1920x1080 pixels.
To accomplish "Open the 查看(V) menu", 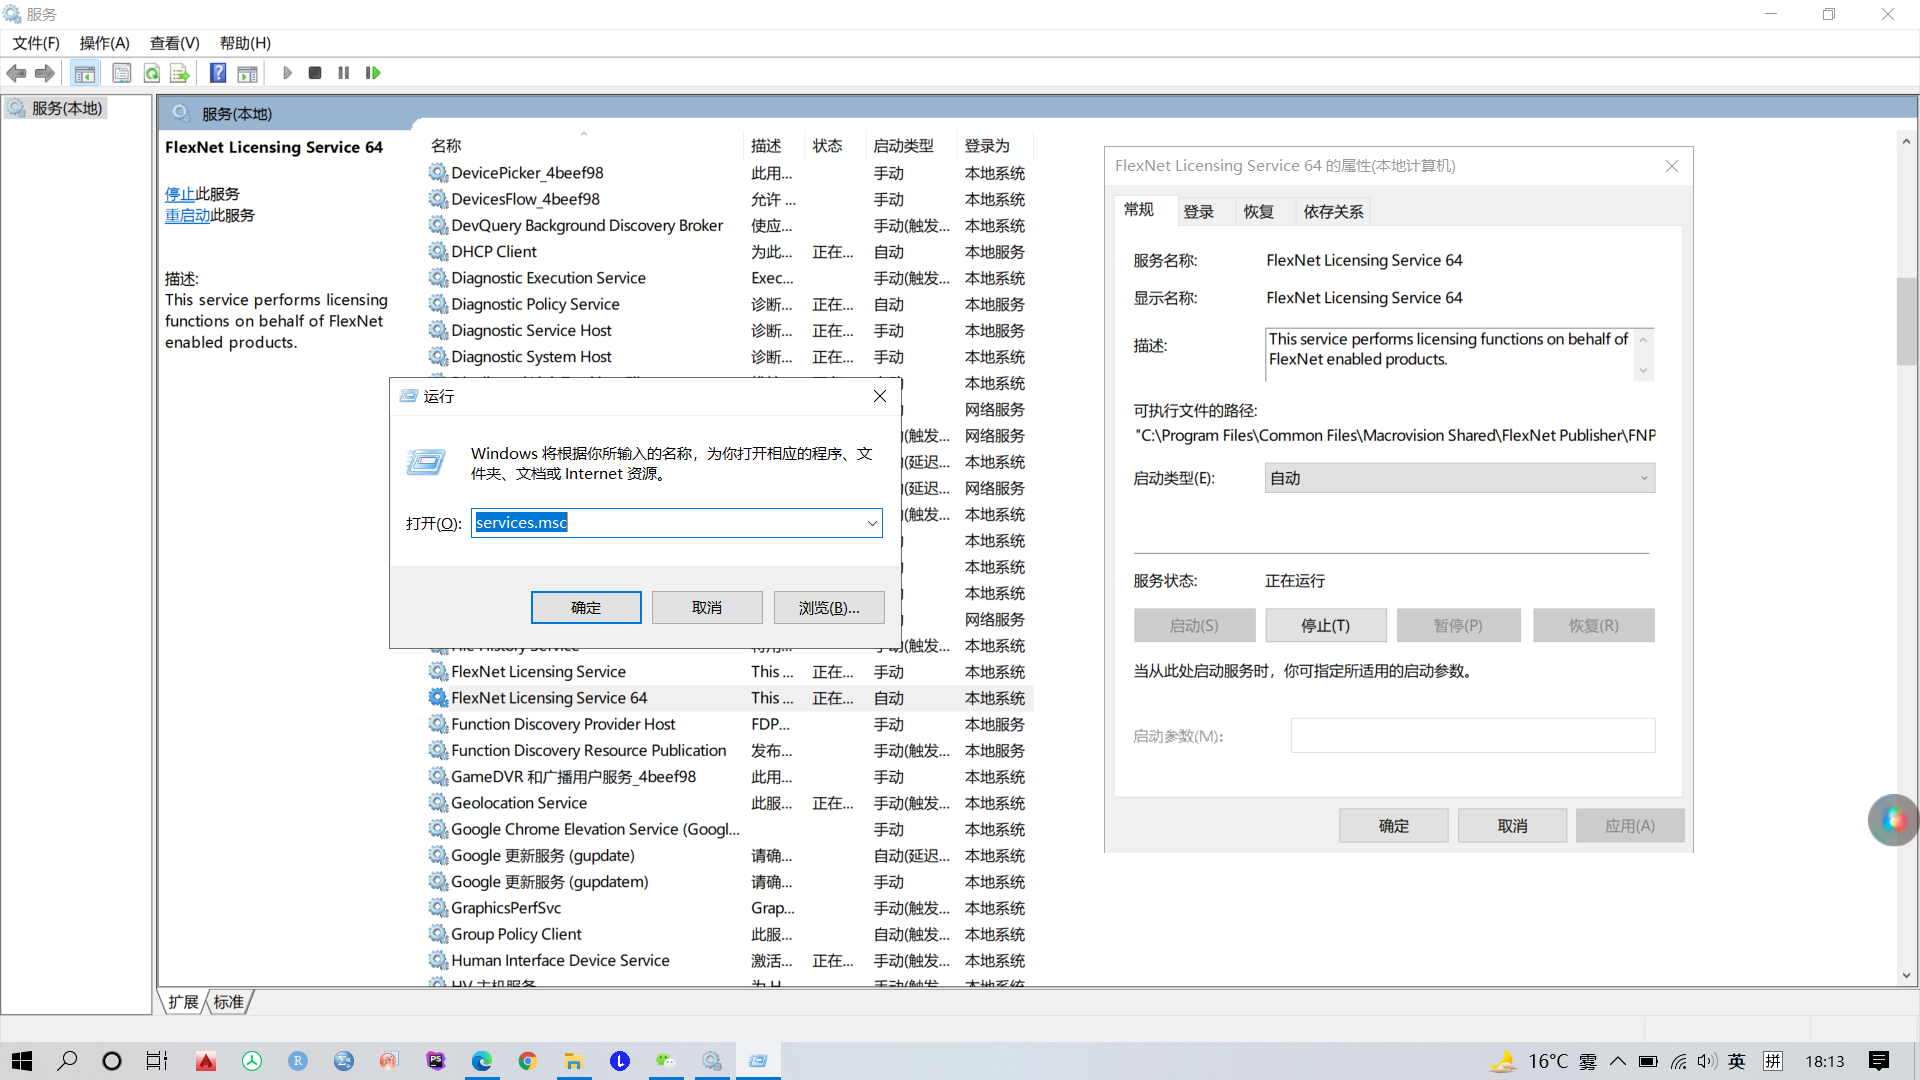I will tap(175, 43).
